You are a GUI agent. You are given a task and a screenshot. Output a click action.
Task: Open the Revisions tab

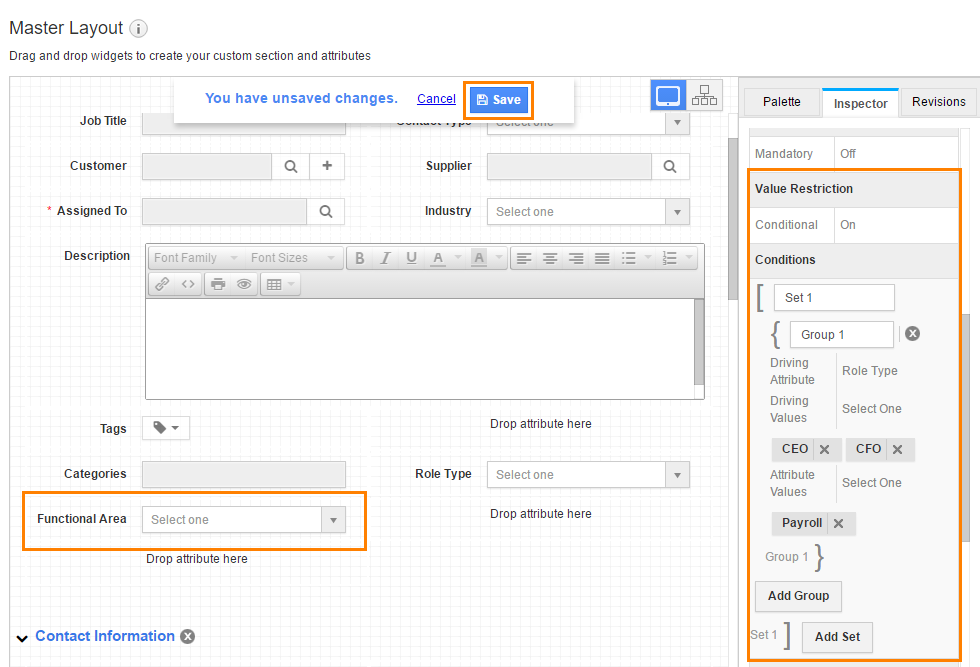tap(938, 102)
